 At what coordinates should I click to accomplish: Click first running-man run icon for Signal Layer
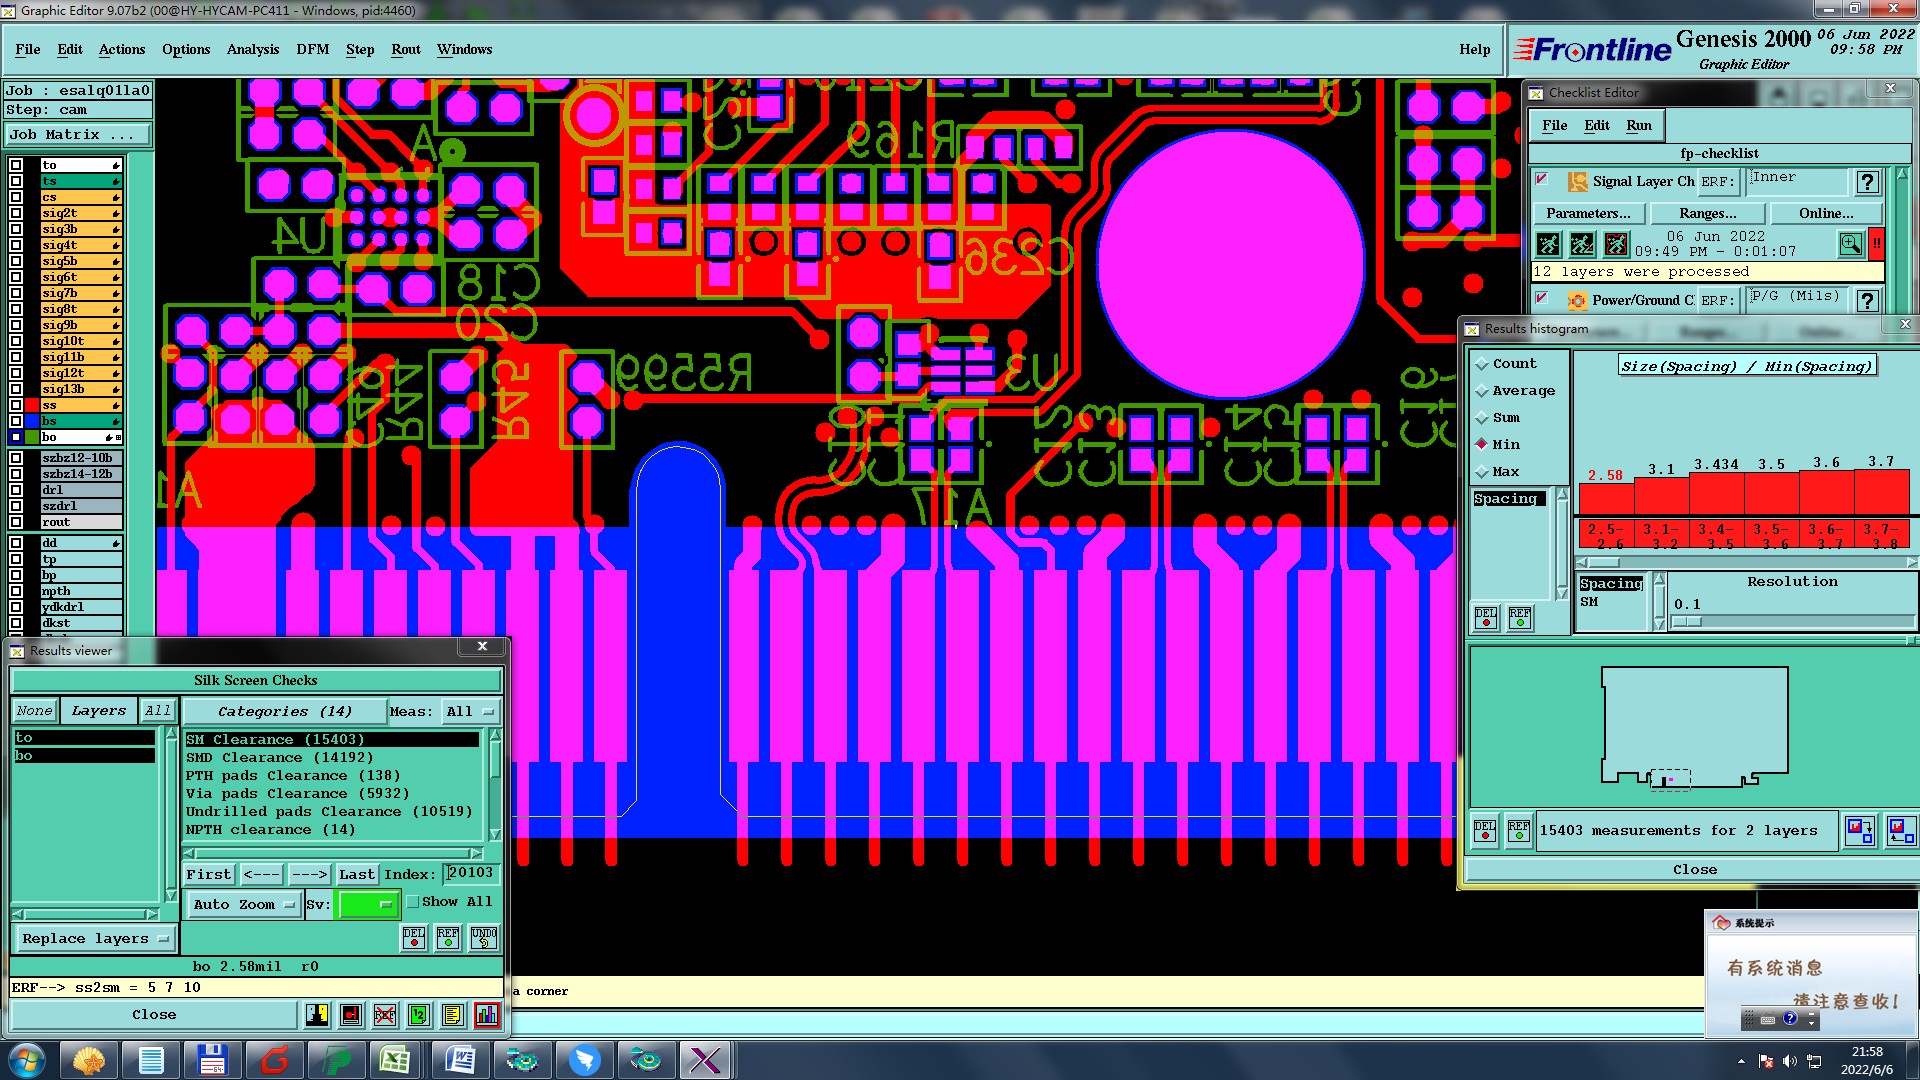click(x=1548, y=244)
